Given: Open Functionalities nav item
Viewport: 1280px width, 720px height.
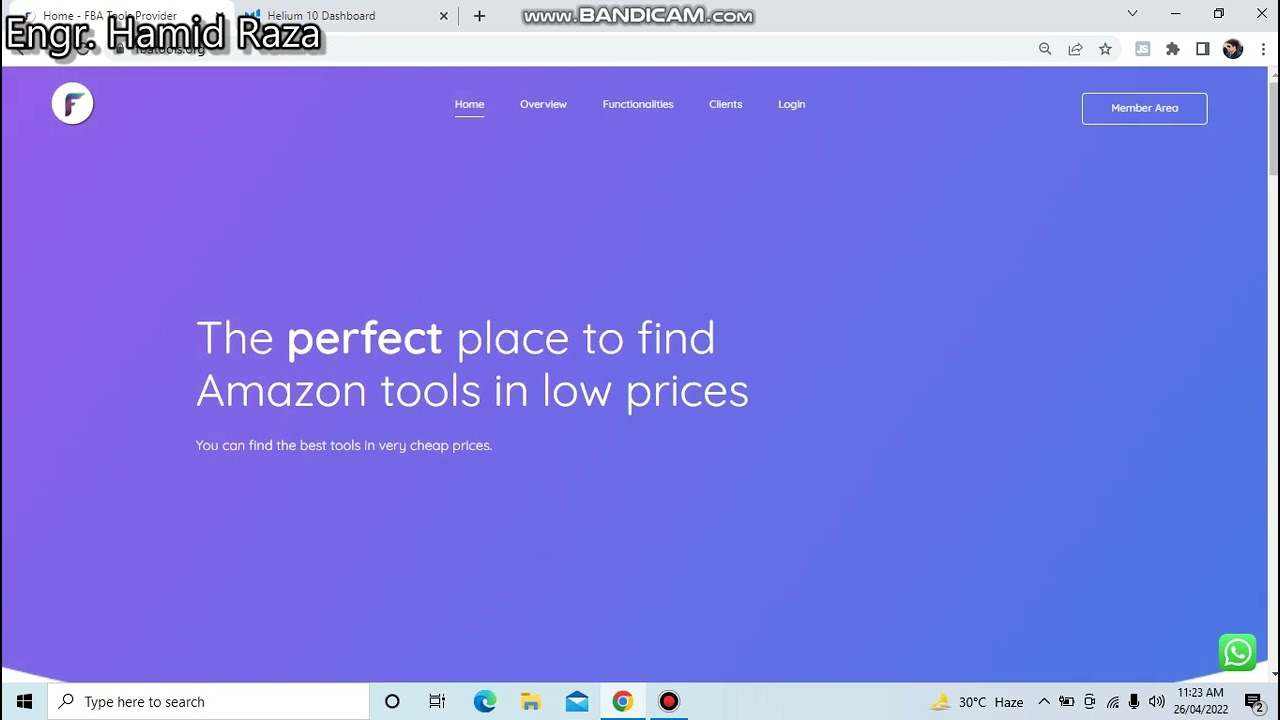Looking at the screenshot, I should [638, 104].
